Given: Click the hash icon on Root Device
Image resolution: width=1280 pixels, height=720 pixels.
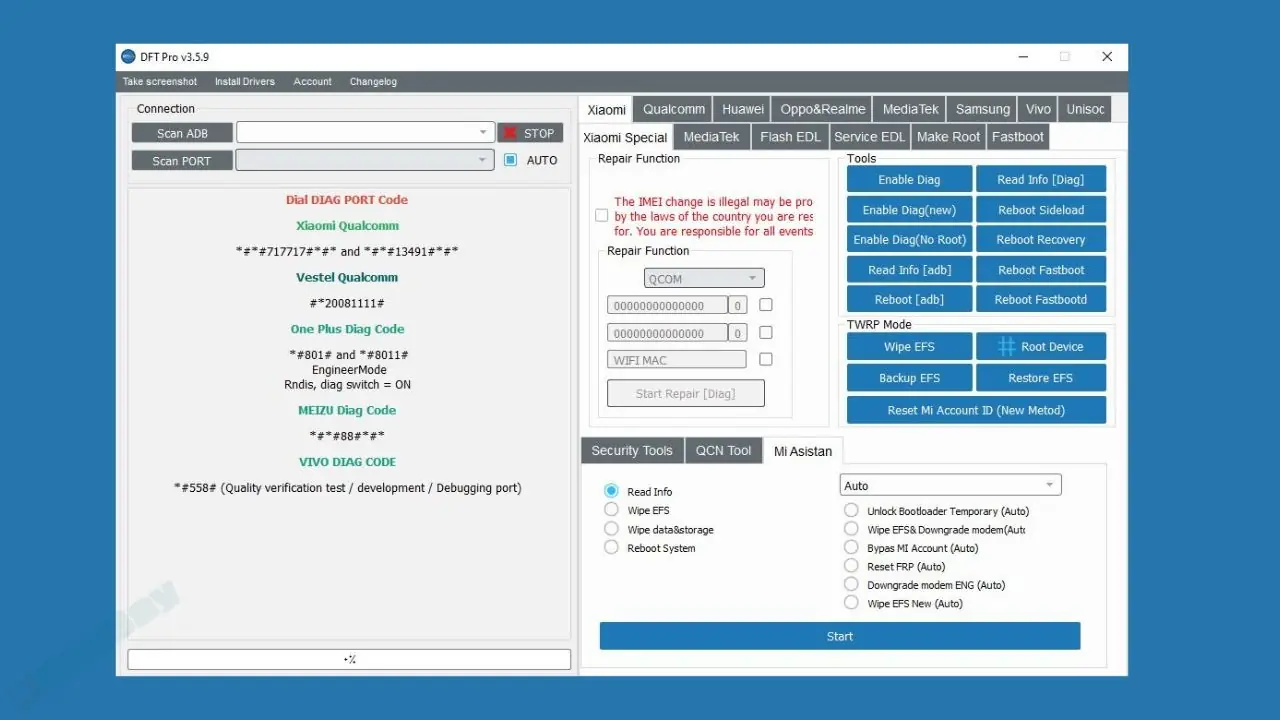Looking at the screenshot, I should [1007, 347].
